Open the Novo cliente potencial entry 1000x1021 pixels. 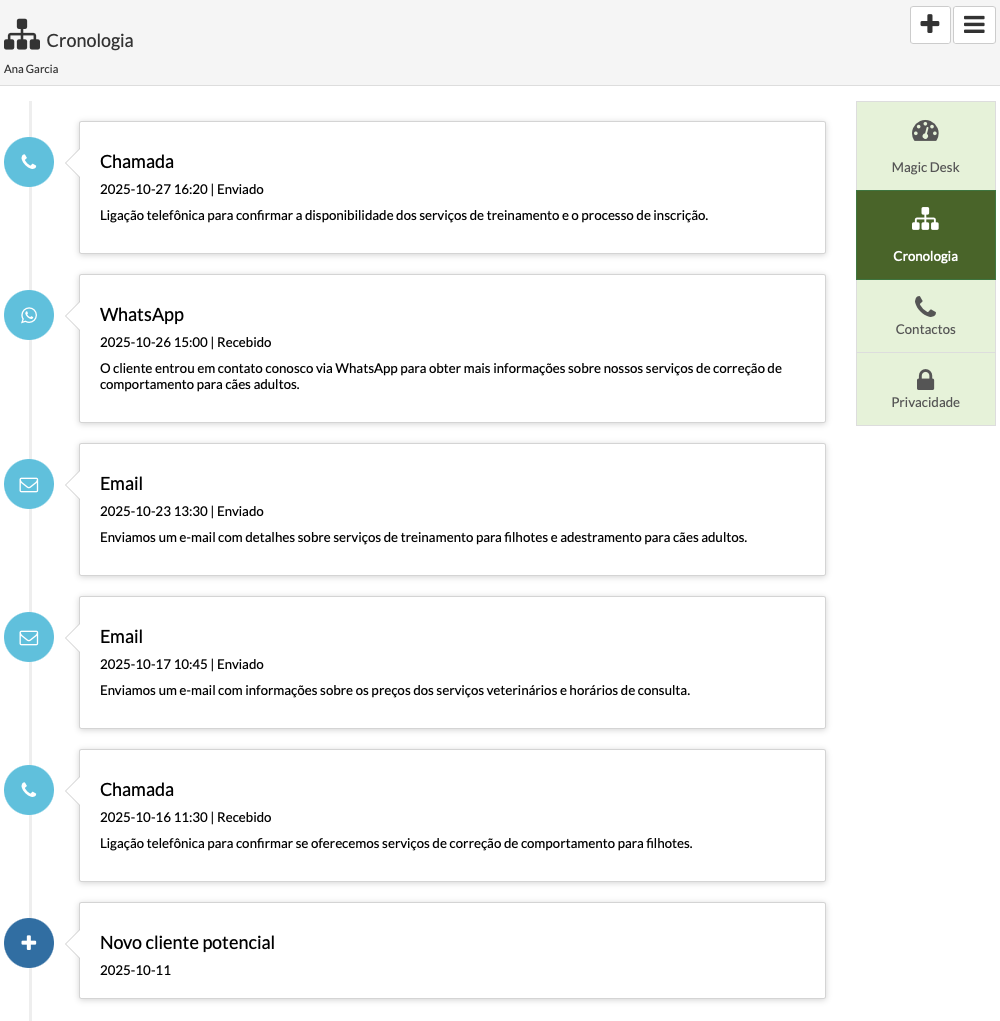[x=452, y=950]
